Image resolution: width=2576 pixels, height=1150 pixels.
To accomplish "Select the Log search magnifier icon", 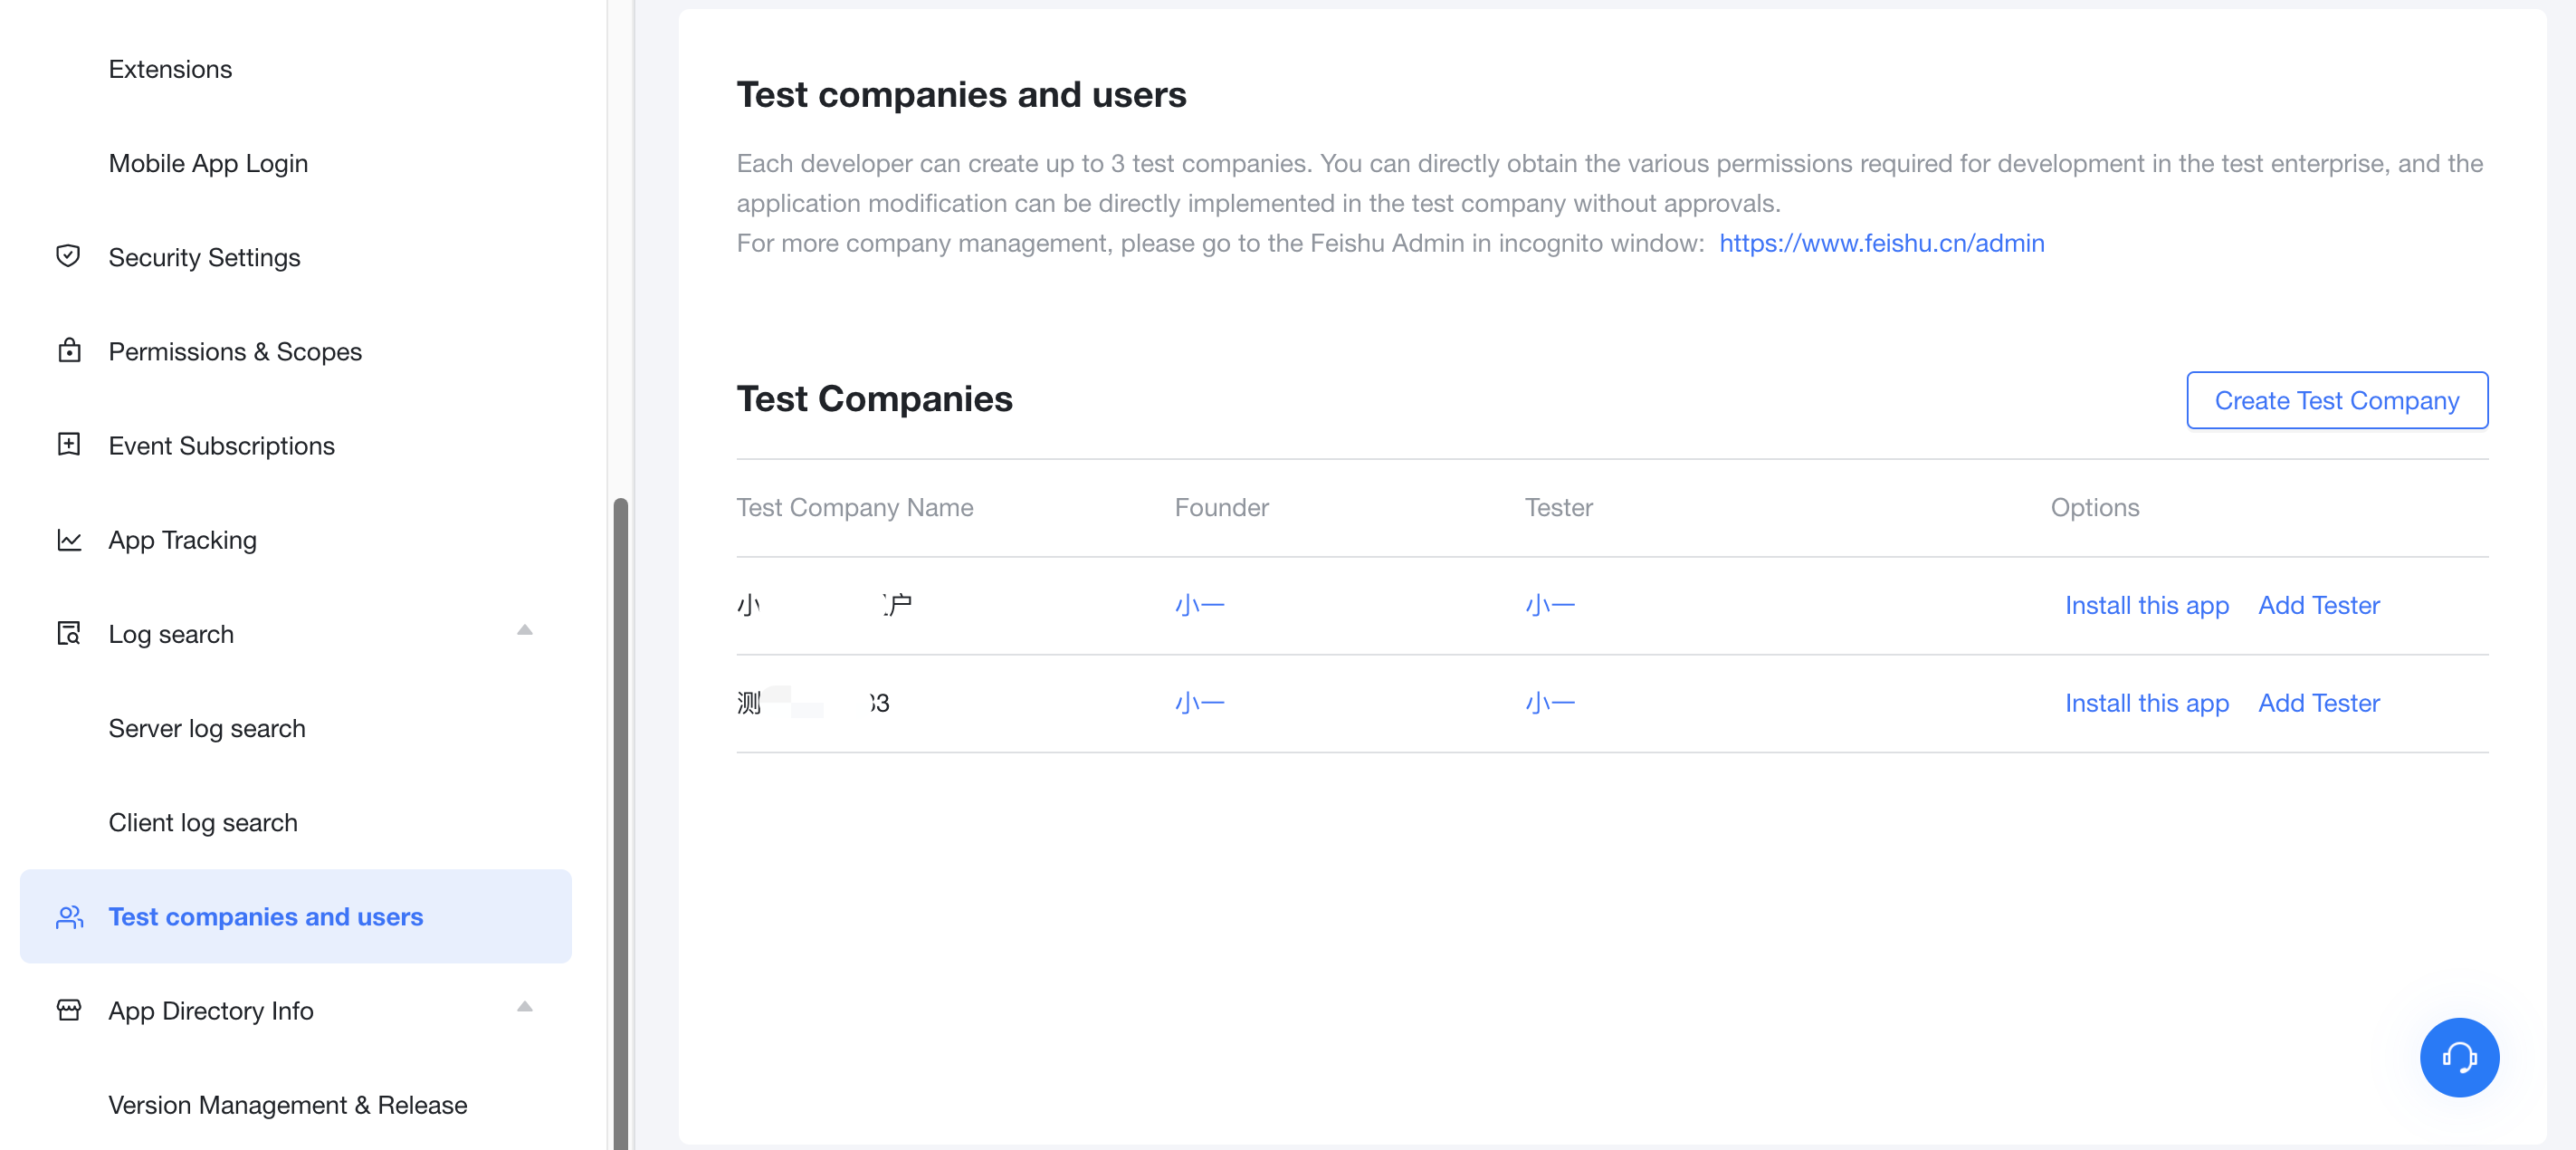I will click(x=68, y=633).
